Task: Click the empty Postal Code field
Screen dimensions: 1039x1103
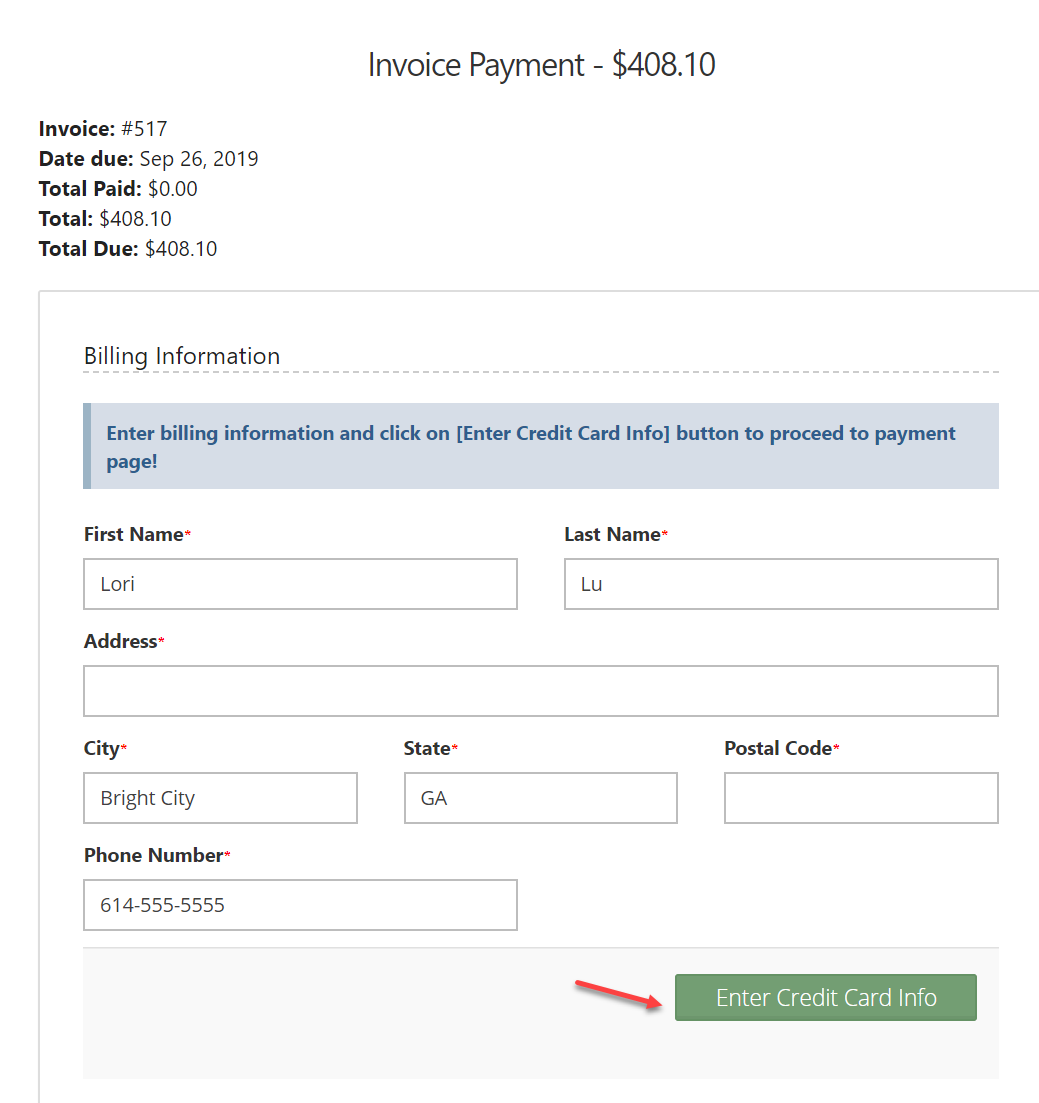Action: click(x=860, y=798)
